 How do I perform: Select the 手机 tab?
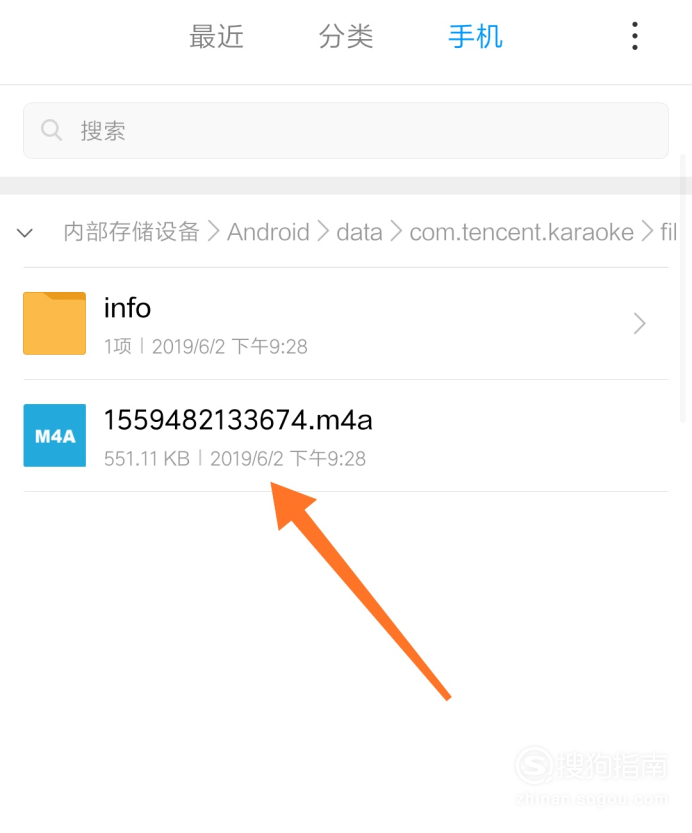[x=475, y=37]
